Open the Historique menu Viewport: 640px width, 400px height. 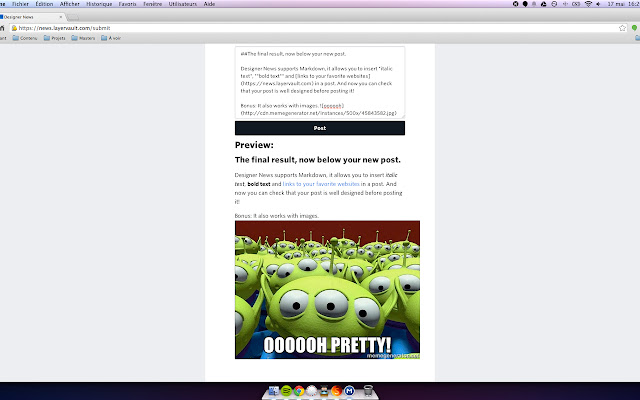(99, 4)
